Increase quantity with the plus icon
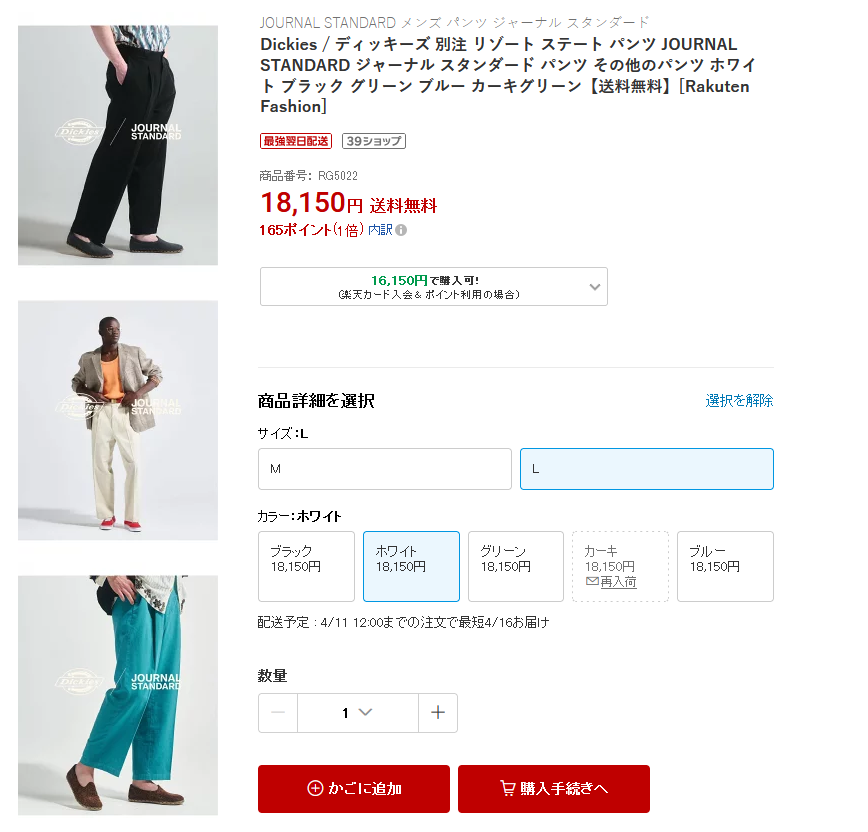This screenshot has width=868, height=832. (438, 713)
